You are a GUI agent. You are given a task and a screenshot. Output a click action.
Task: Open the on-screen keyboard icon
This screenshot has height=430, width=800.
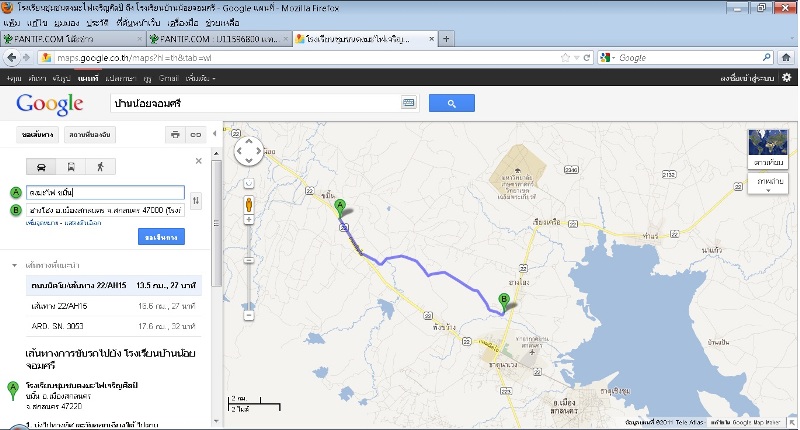409,103
